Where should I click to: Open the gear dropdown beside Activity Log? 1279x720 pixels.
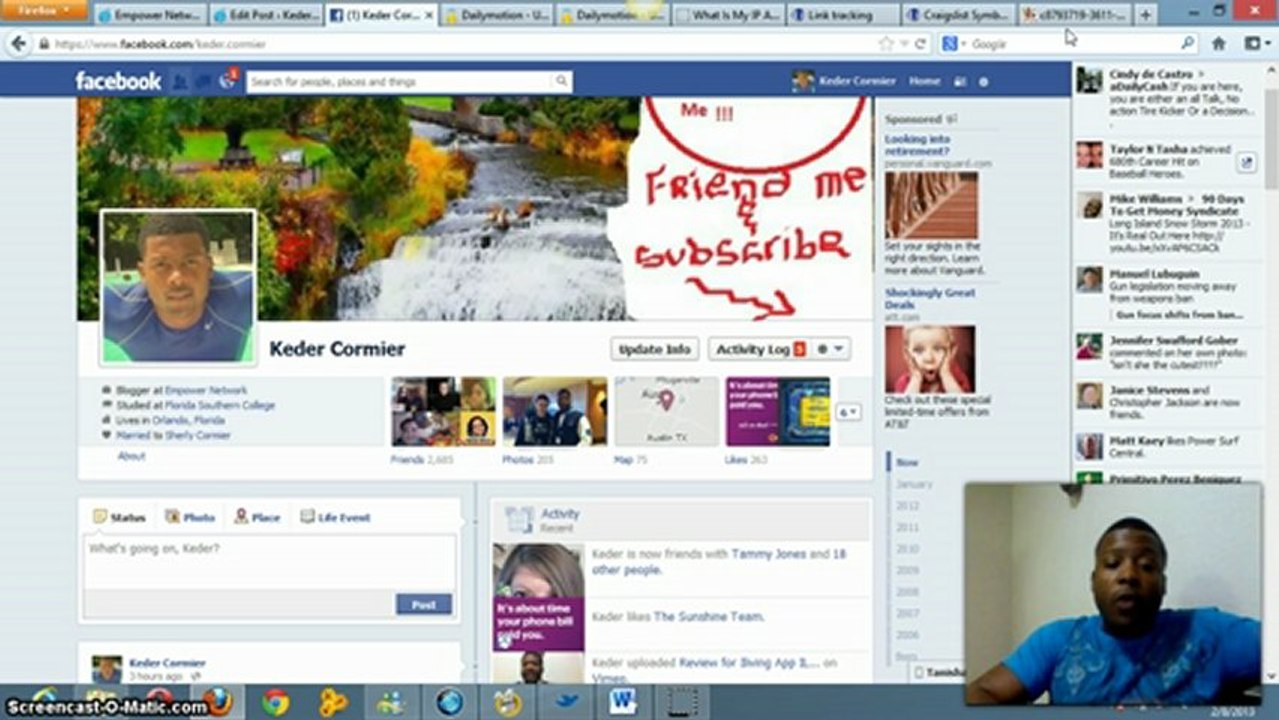click(x=833, y=349)
